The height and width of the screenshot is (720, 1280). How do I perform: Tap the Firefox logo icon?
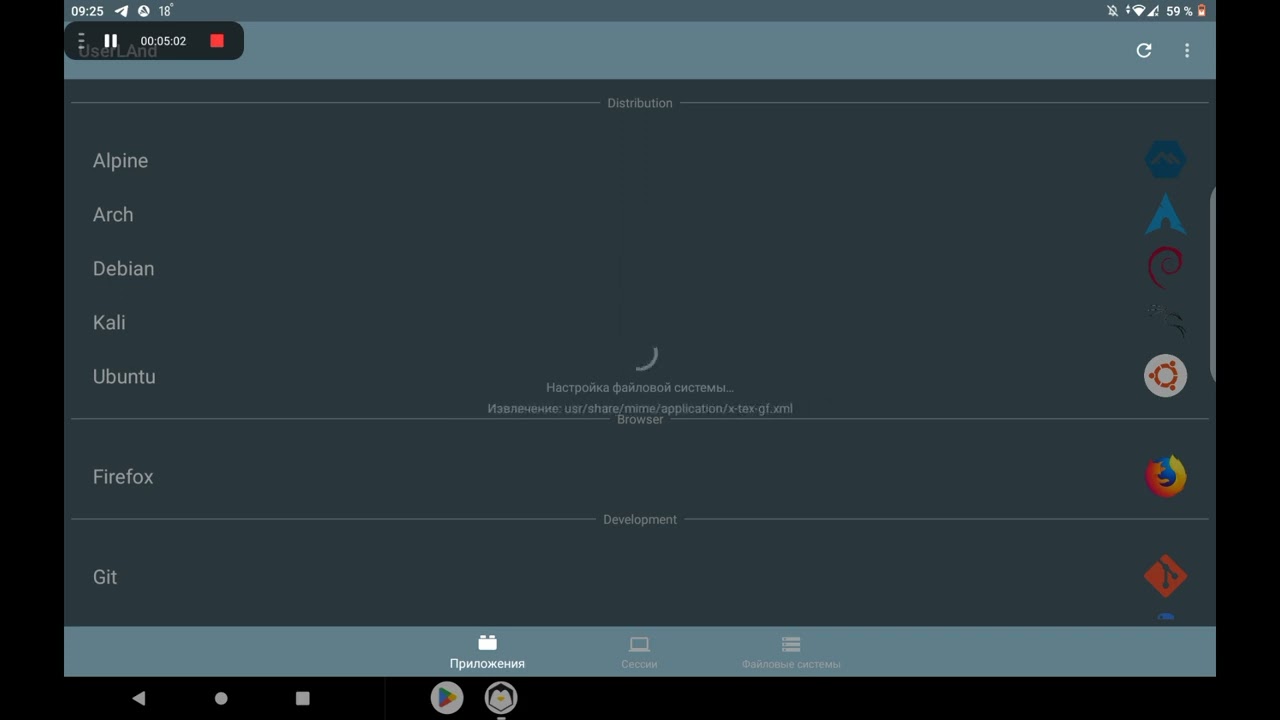click(1165, 477)
